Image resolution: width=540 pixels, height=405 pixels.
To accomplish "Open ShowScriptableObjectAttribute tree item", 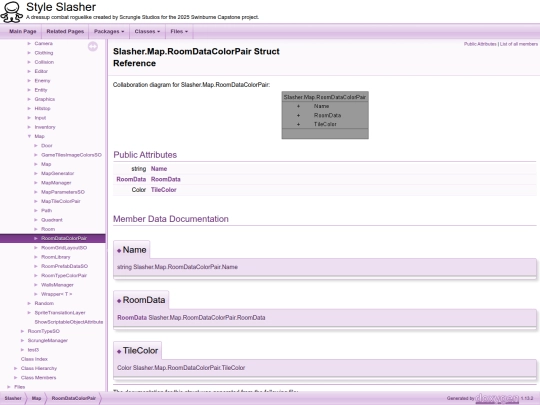I will (69, 322).
